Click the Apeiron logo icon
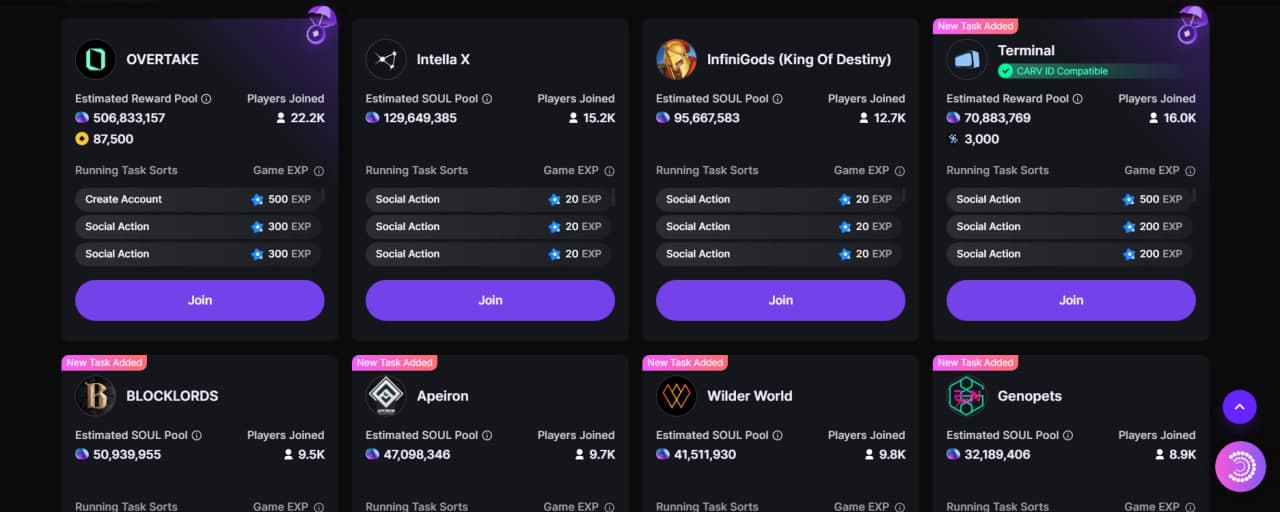1280x512 pixels. click(x=386, y=396)
